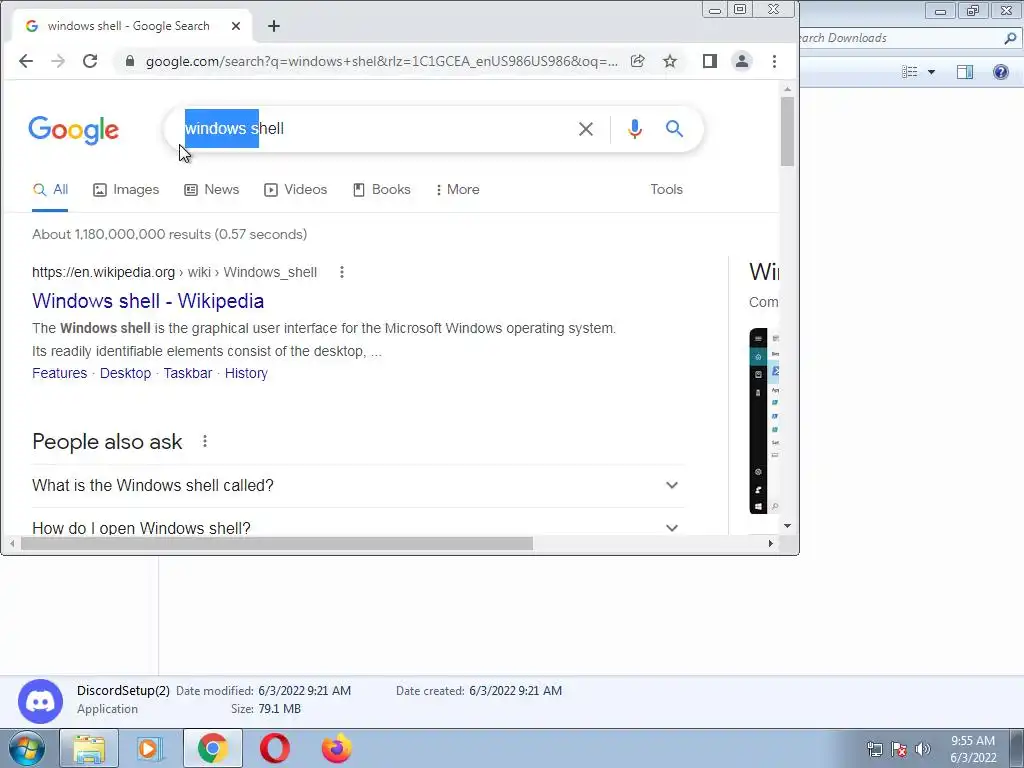This screenshot has height=768, width=1024.
Task: Launch Opera from the taskbar
Action: pos(274,748)
